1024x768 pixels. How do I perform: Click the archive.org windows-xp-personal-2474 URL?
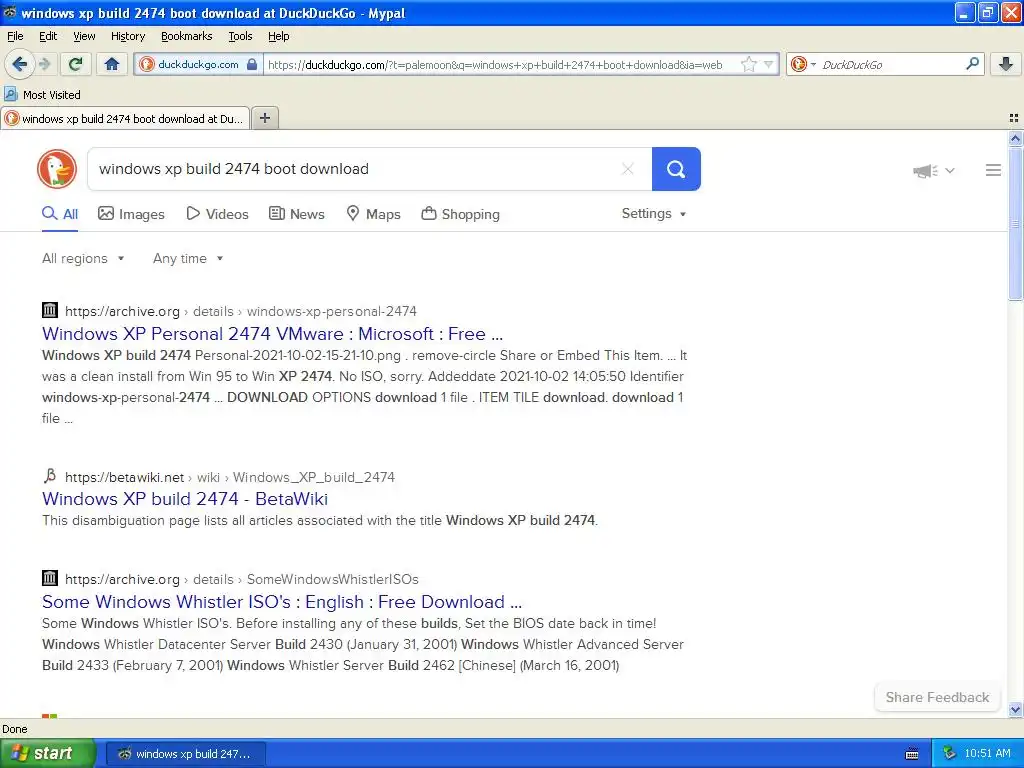[x=240, y=311]
